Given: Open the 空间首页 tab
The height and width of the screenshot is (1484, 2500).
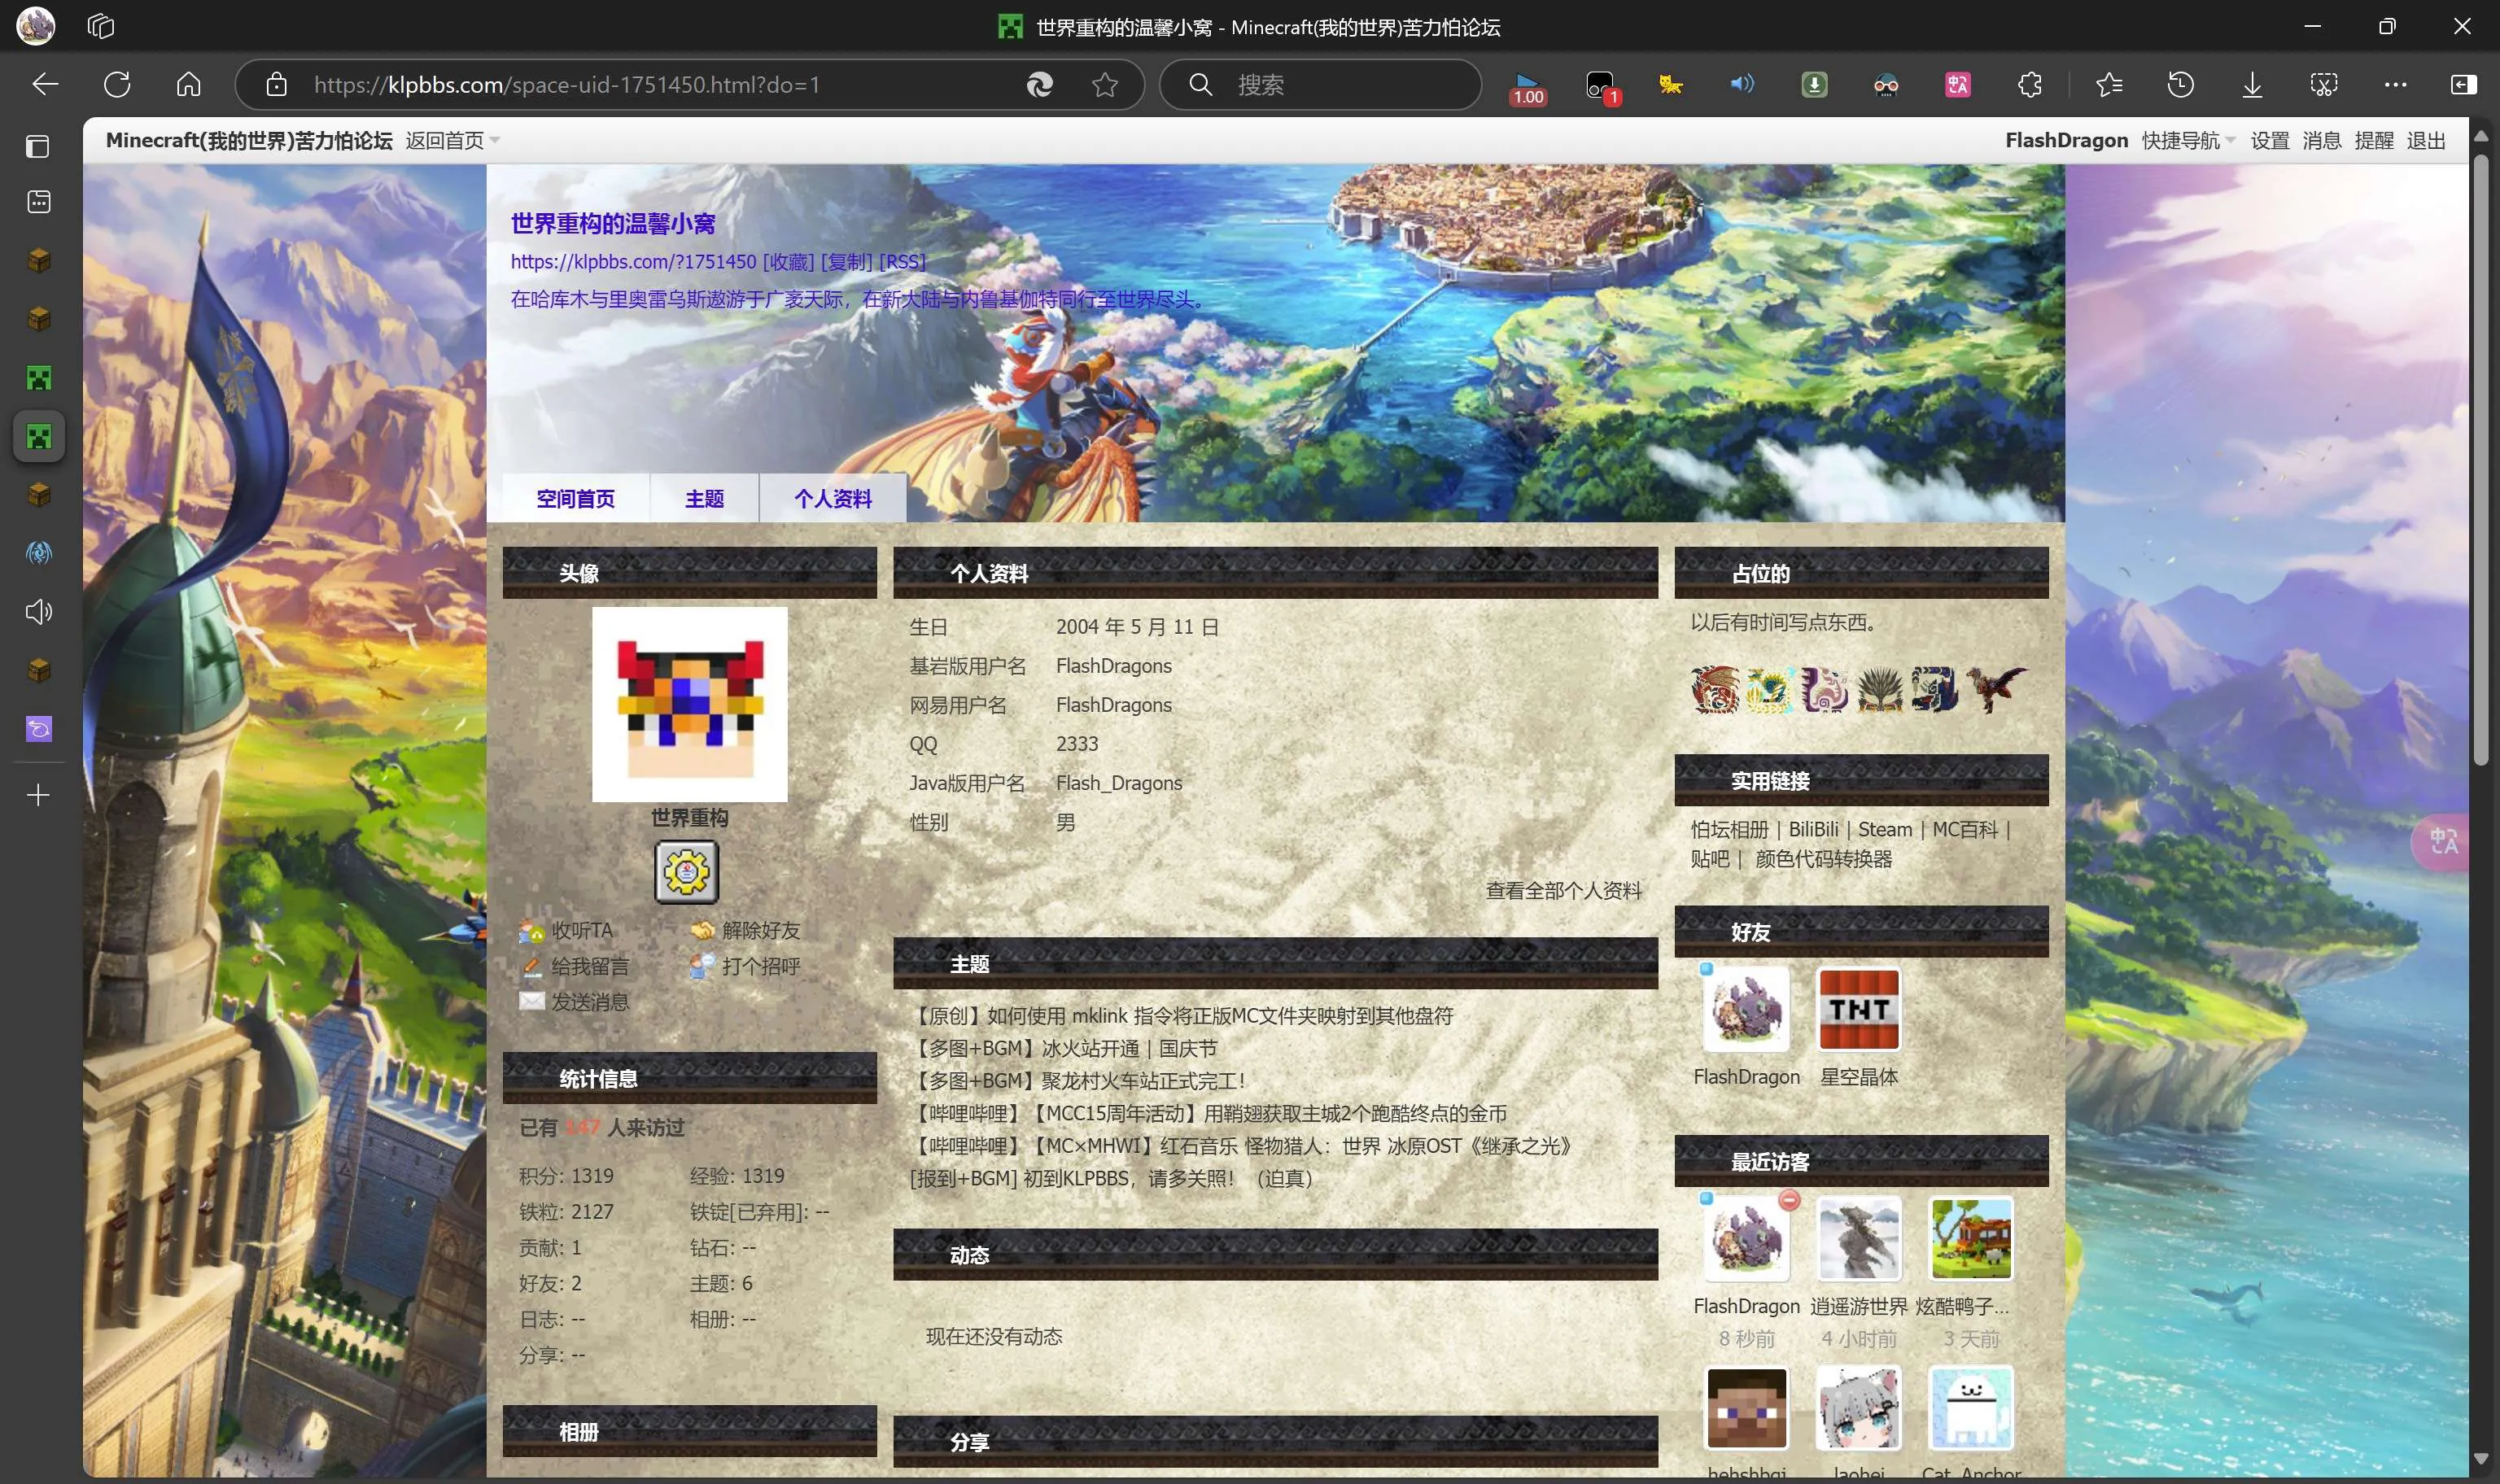Looking at the screenshot, I should point(575,498).
